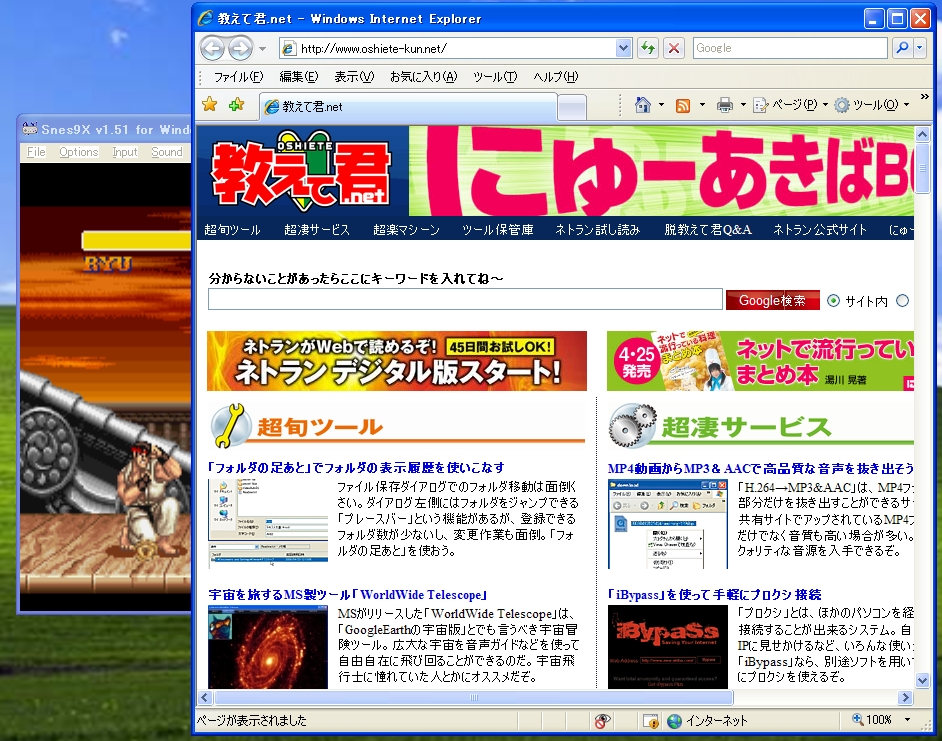
Task: Expand the address bar history dropdown
Action: [623, 48]
